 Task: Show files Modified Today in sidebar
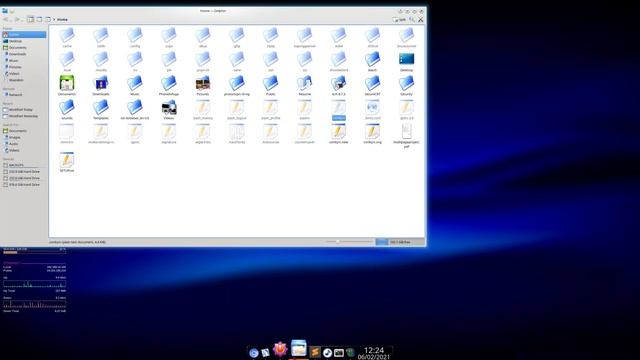(24, 110)
